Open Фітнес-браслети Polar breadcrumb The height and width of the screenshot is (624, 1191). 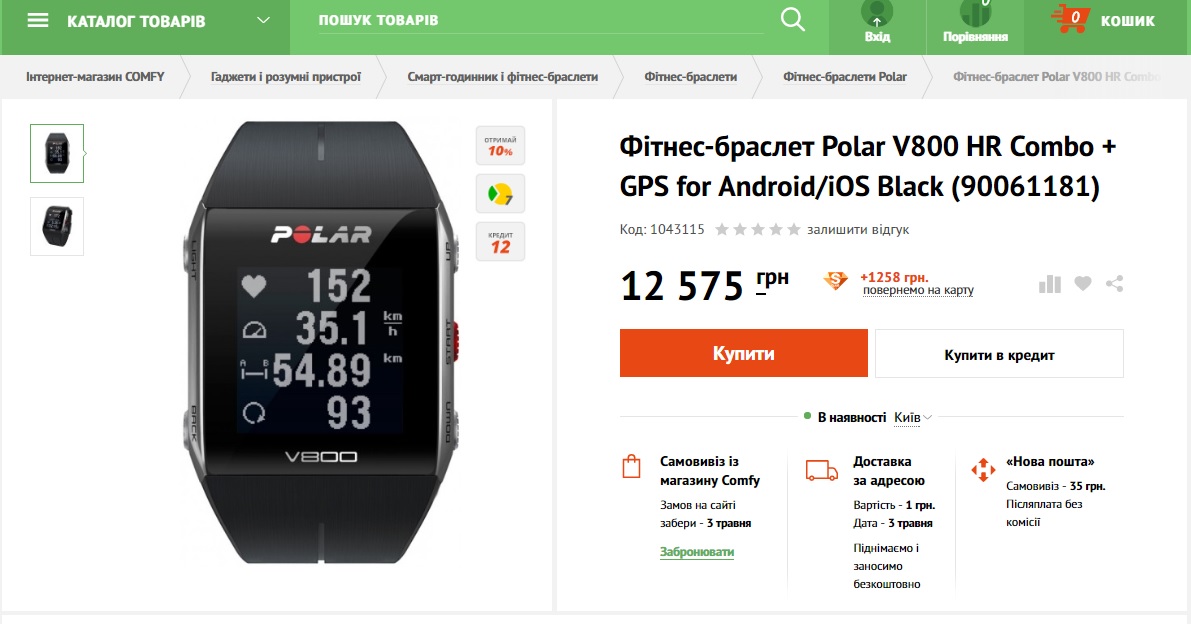845,77
